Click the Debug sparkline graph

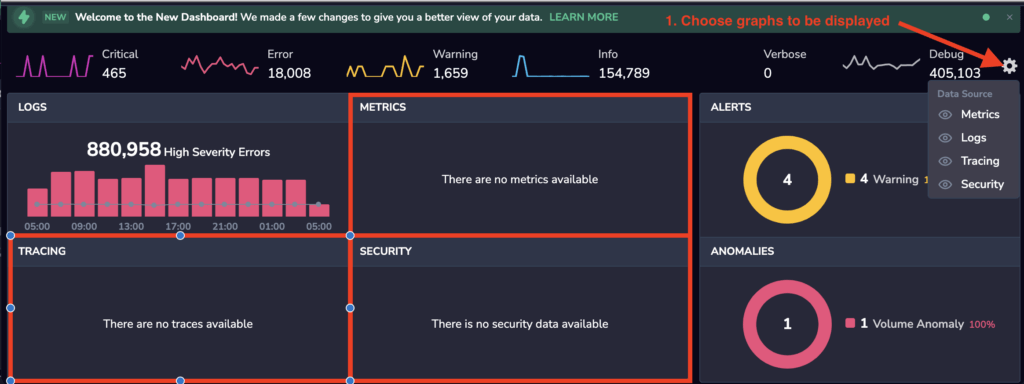882,63
